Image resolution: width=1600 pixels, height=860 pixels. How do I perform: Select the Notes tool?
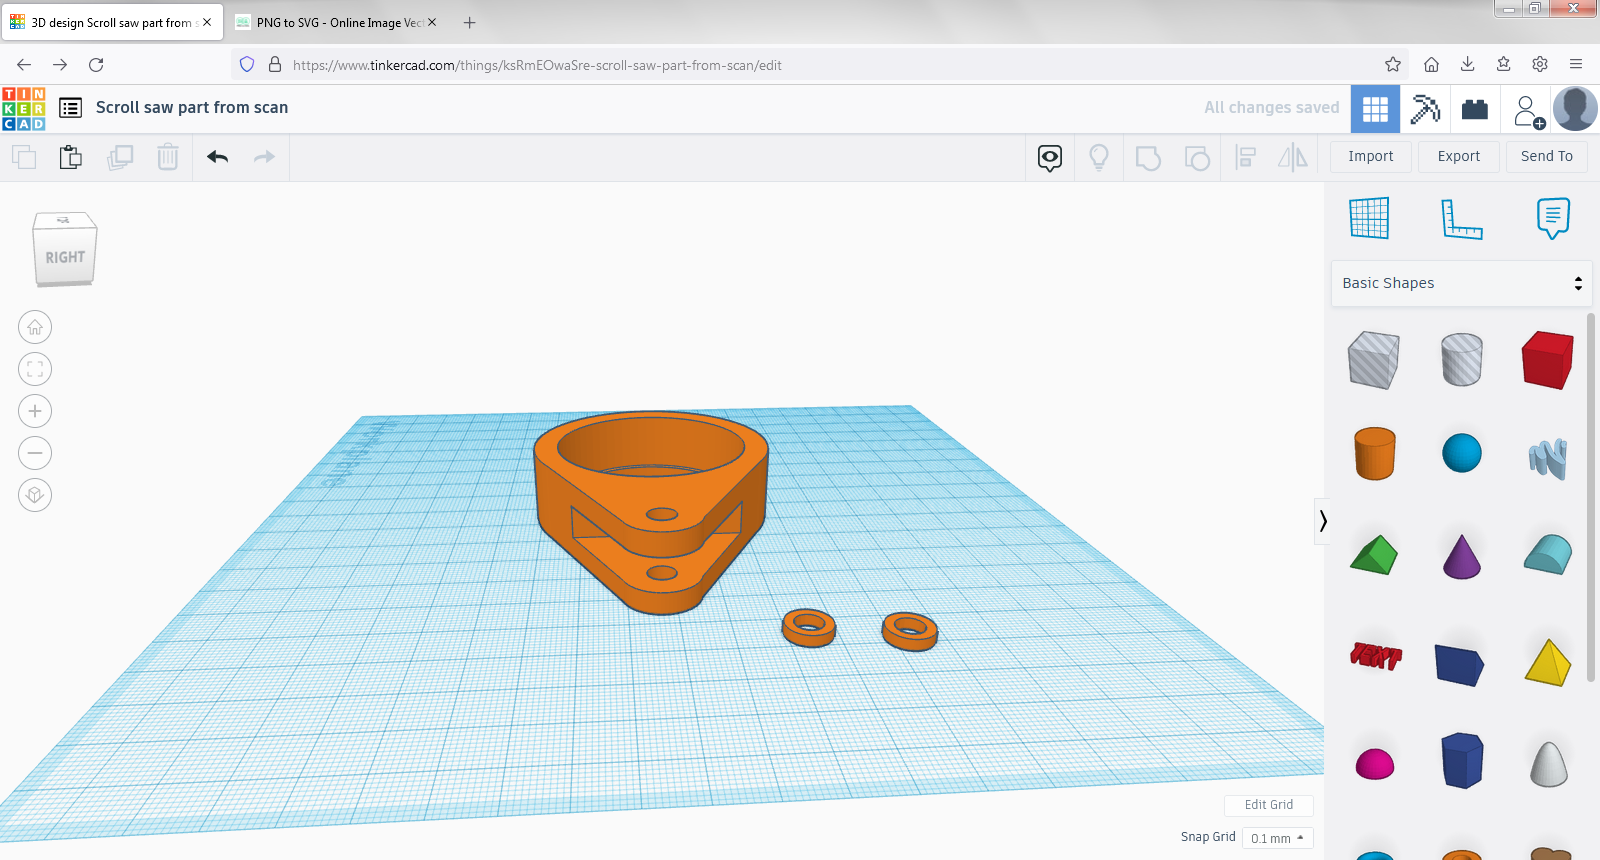coord(1553,218)
